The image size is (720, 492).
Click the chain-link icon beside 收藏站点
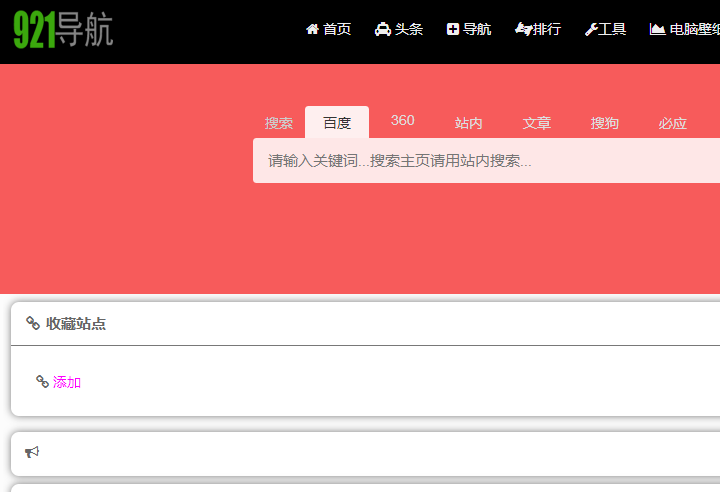[x=33, y=323]
